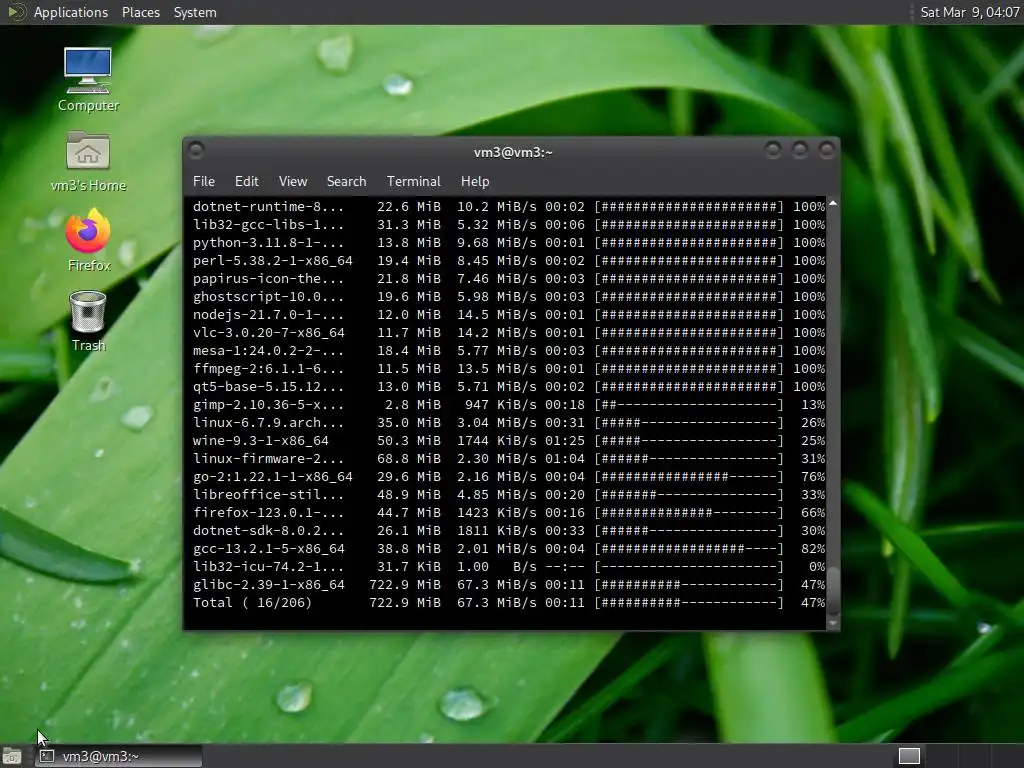The height and width of the screenshot is (768, 1024).
Task: Click the terminal scrollbar up arrow
Action: [x=833, y=204]
